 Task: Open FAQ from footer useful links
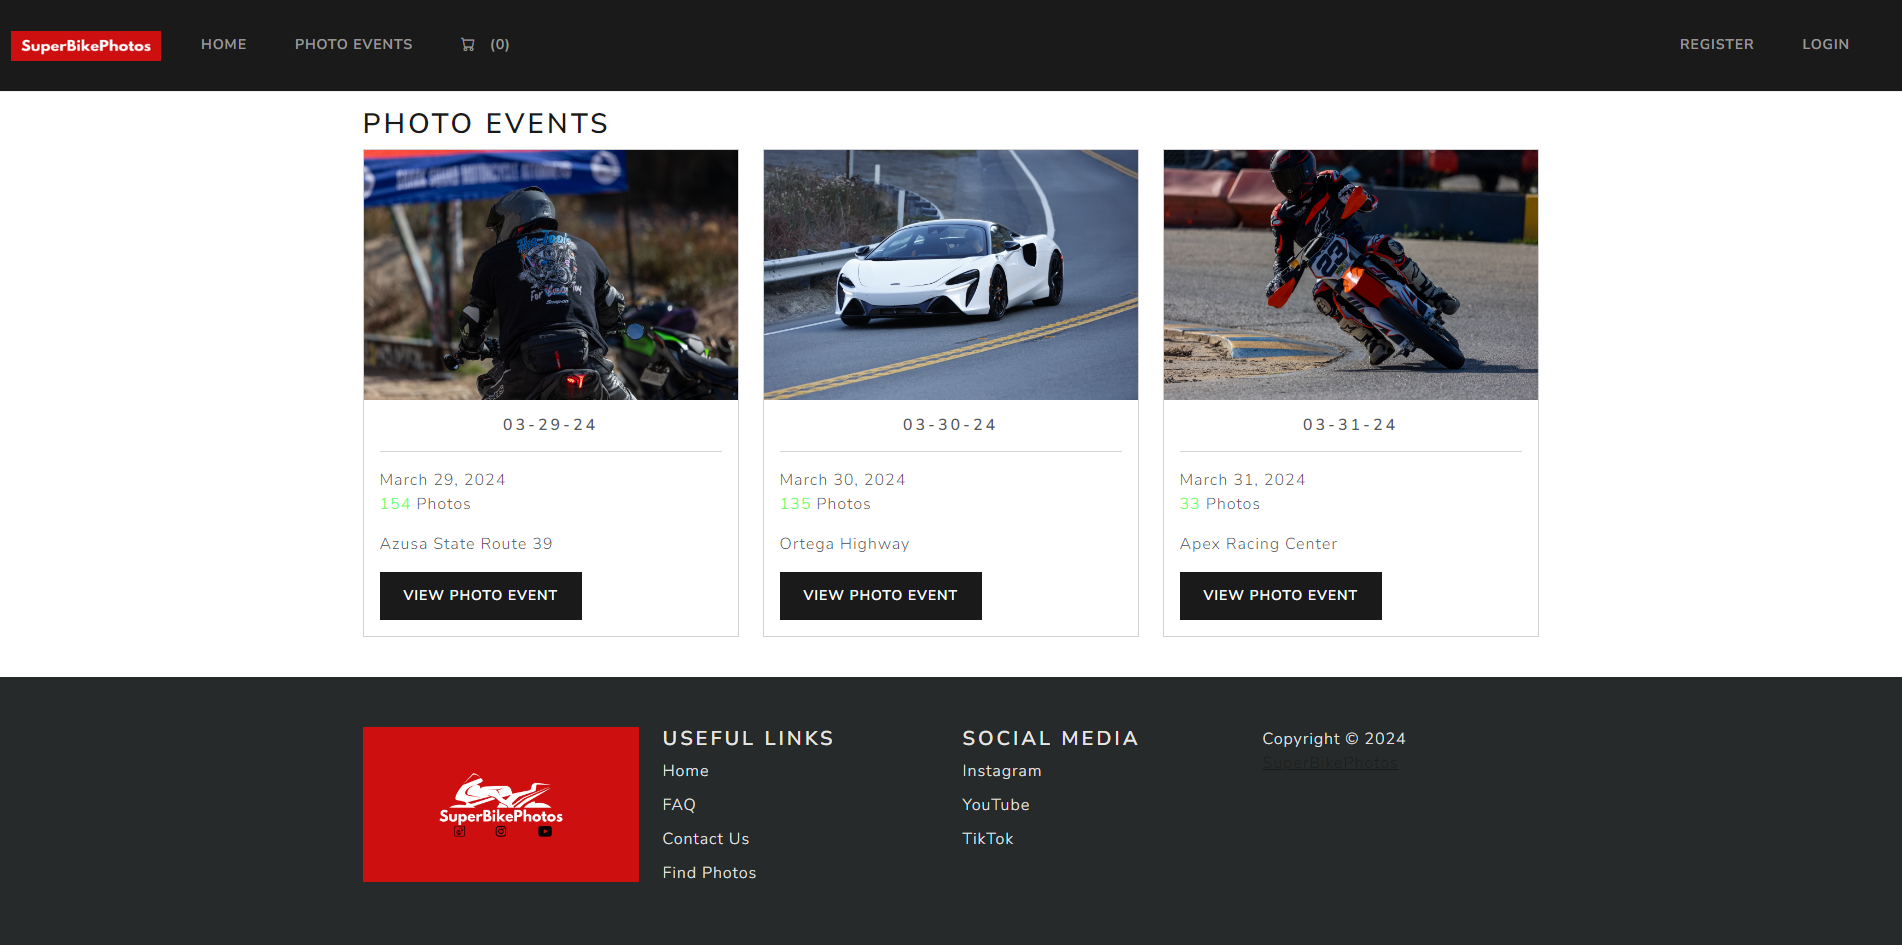click(679, 805)
